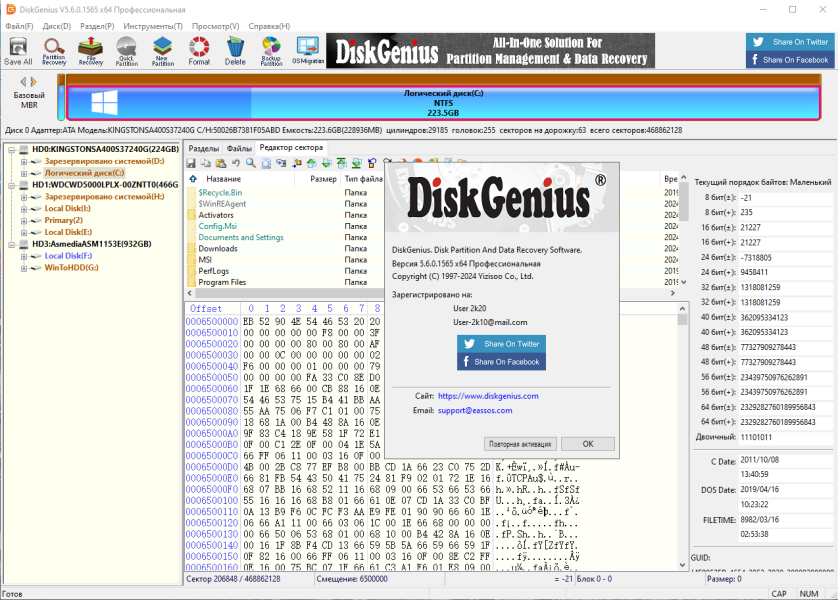
Task: Click the next disk arrow above Базовый MBR
Action: pos(34,81)
